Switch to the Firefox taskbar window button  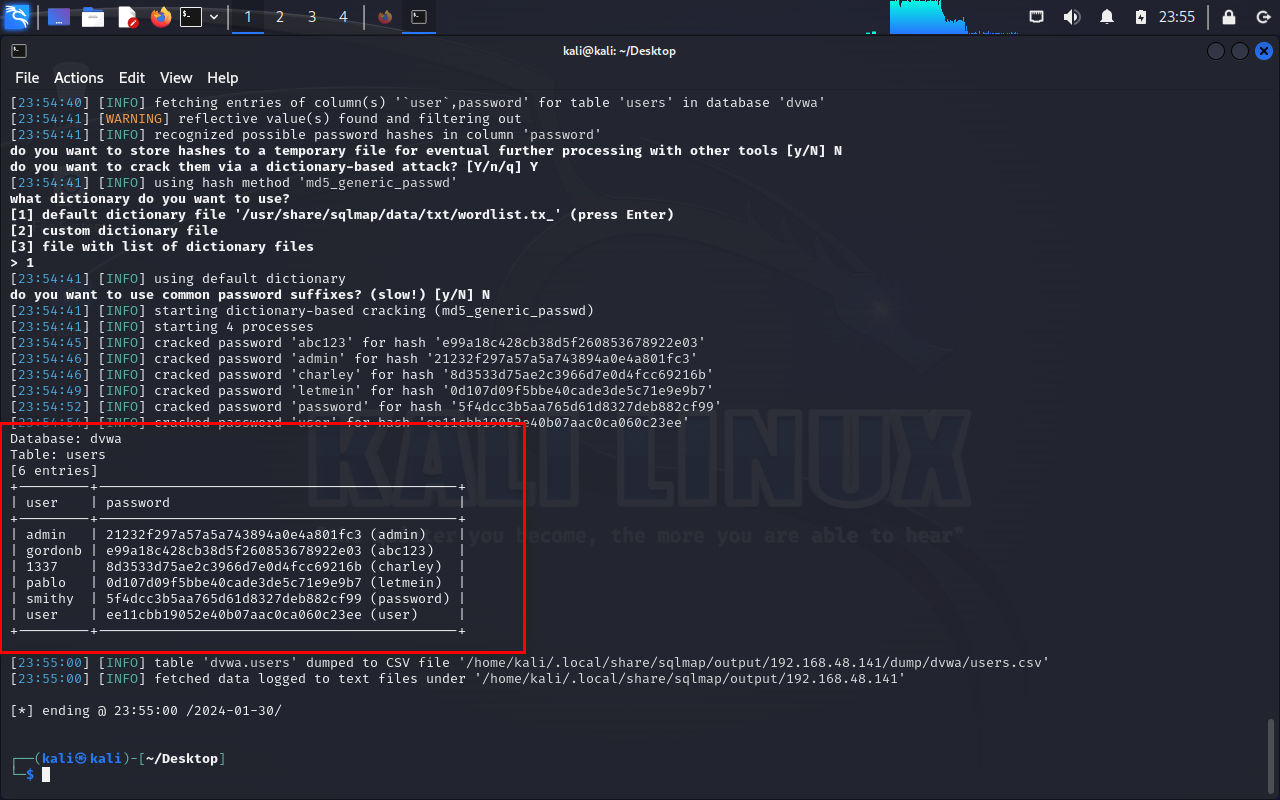pos(386,17)
